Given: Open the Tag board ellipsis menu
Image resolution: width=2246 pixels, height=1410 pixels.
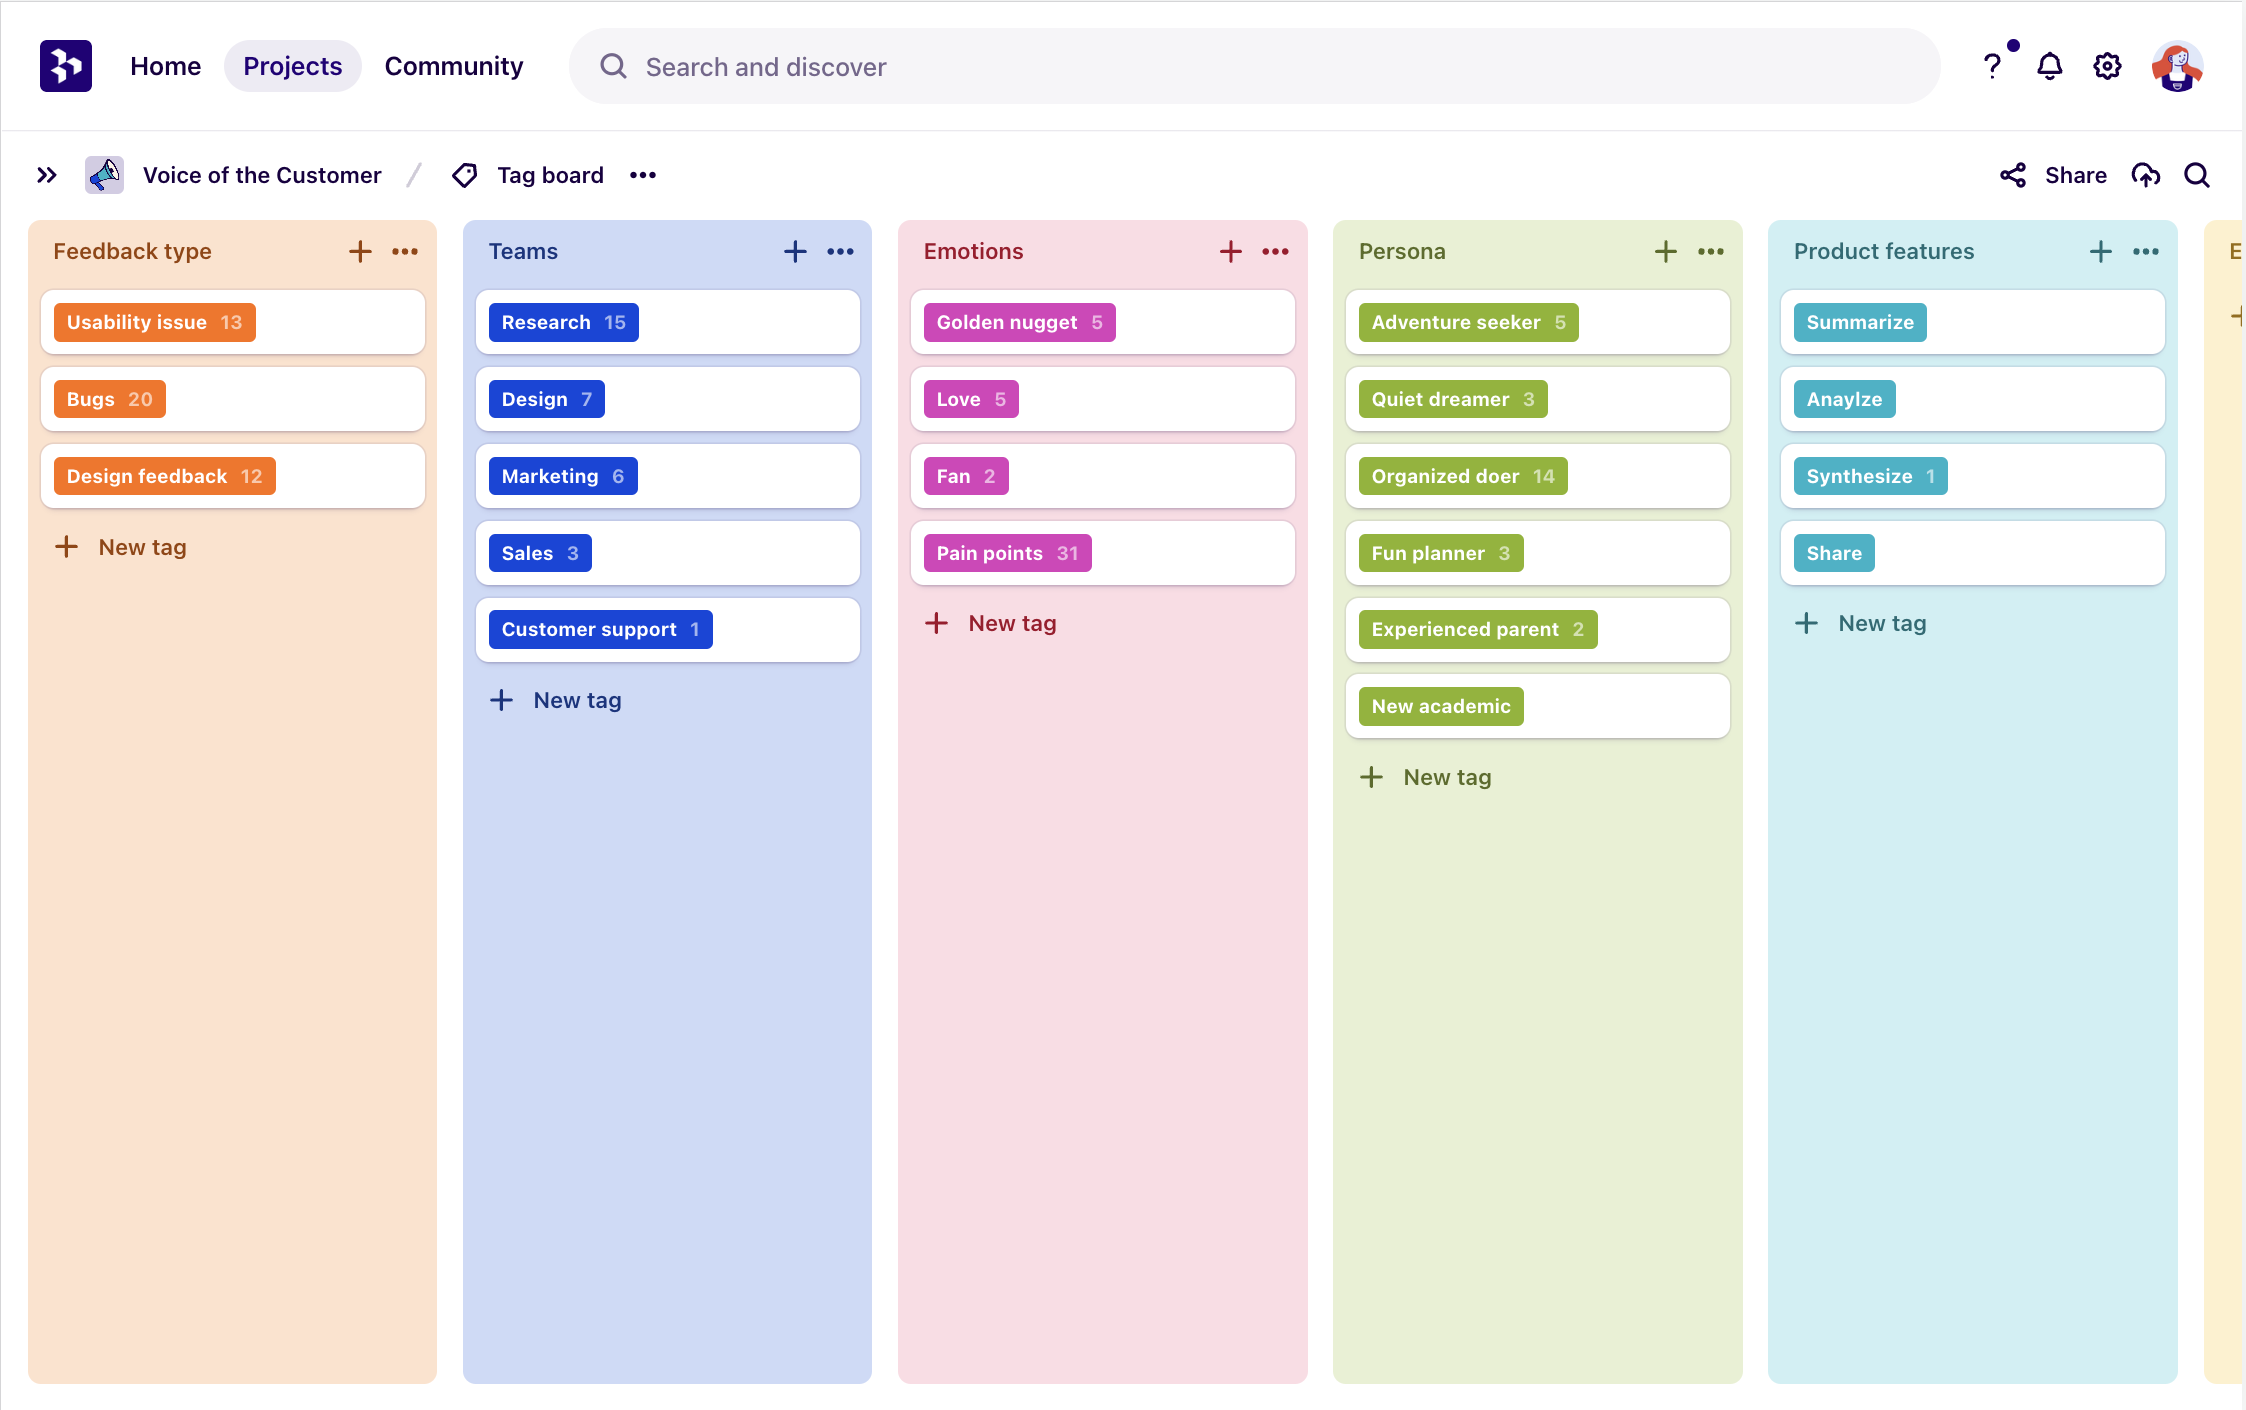Looking at the screenshot, I should pyautogui.click(x=642, y=175).
